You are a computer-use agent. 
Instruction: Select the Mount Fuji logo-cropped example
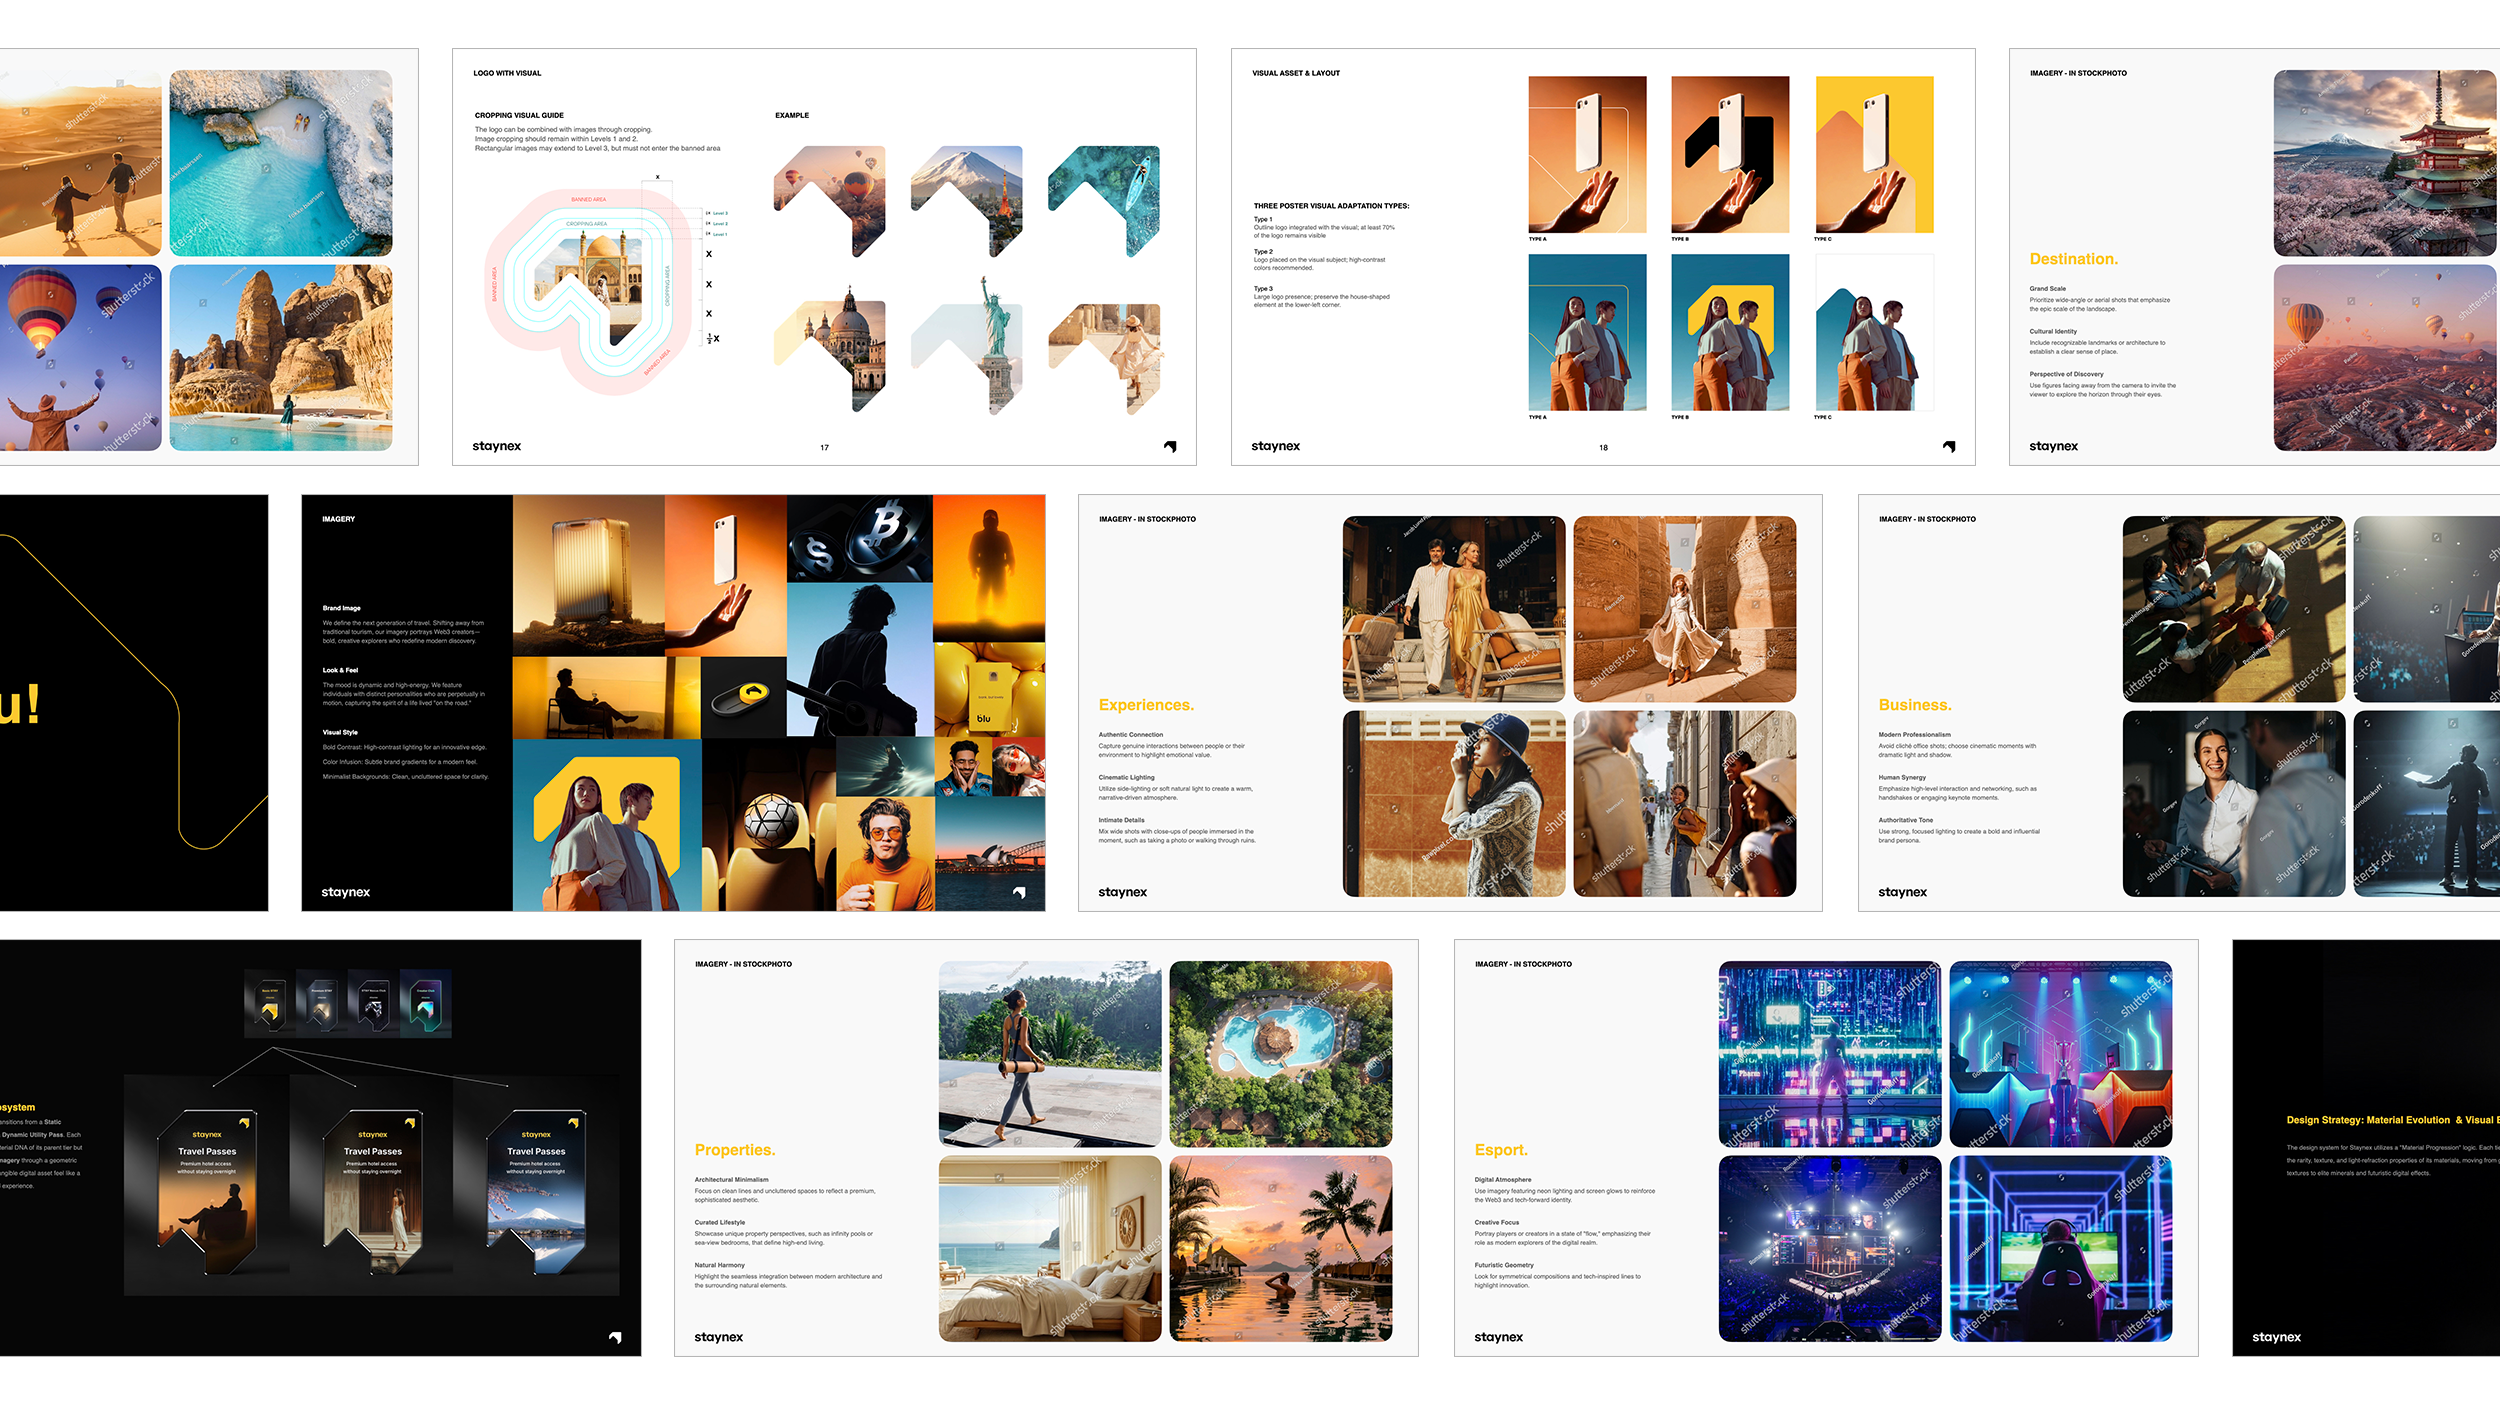coord(967,201)
